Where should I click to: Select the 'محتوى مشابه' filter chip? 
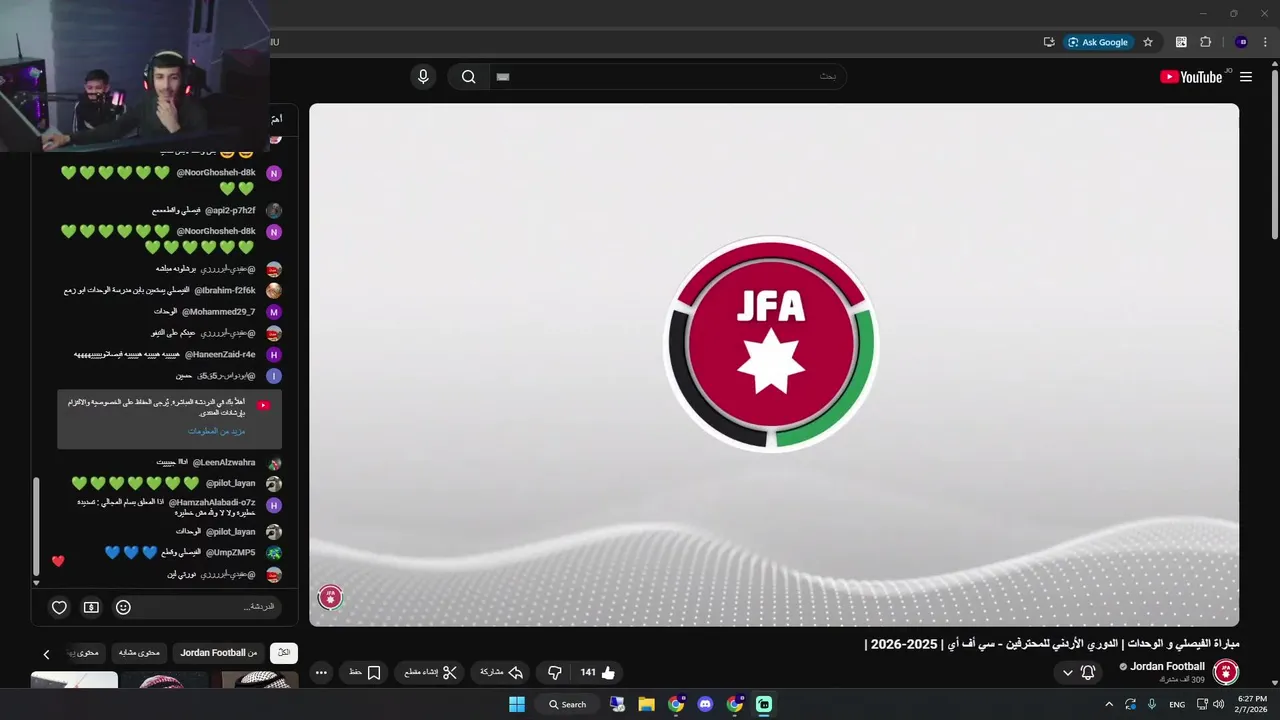pos(139,653)
